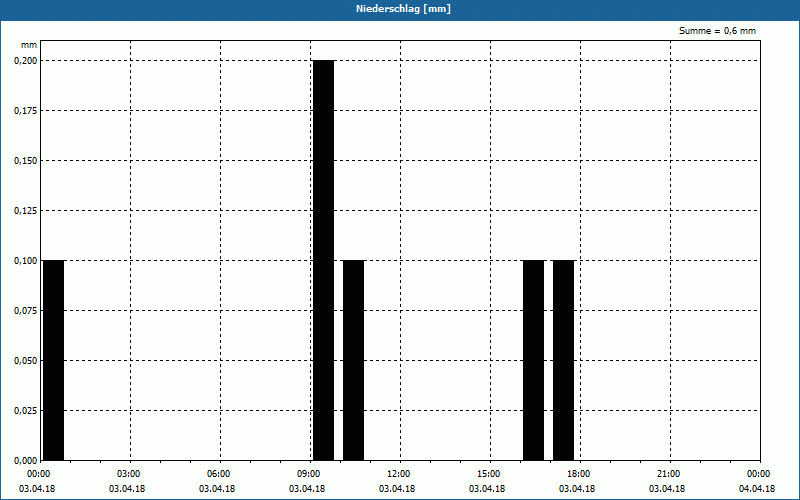Screen dimensions: 800x500
Task: Click the precipitation bar starting at 00:00
Action: point(54,360)
